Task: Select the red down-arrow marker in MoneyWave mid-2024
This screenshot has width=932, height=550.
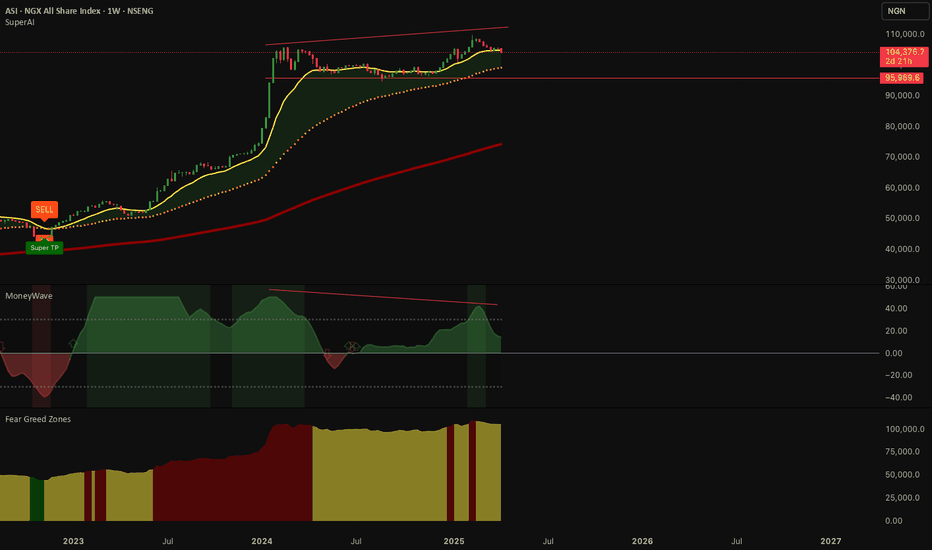Action: tap(328, 354)
